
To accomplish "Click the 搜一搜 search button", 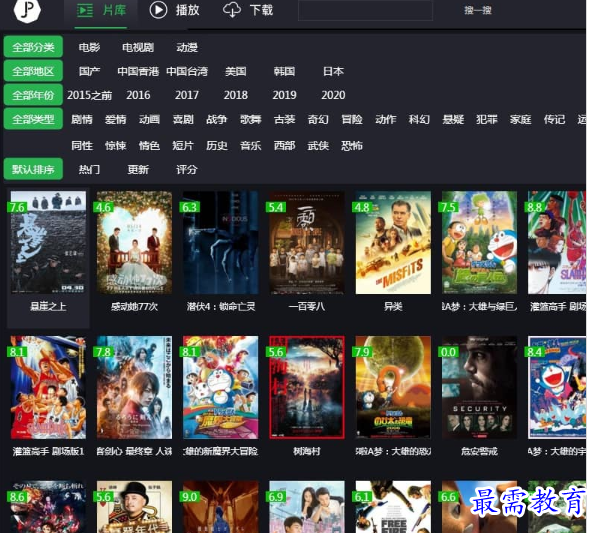I will (x=478, y=10).
